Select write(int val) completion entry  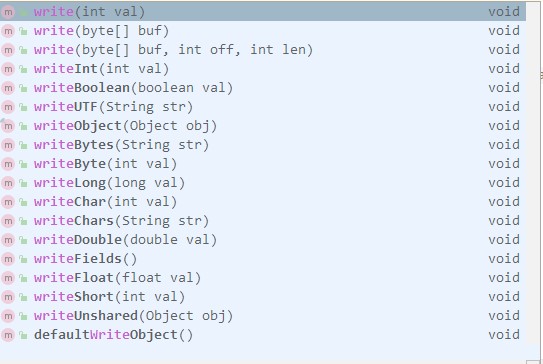(x=263, y=12)
